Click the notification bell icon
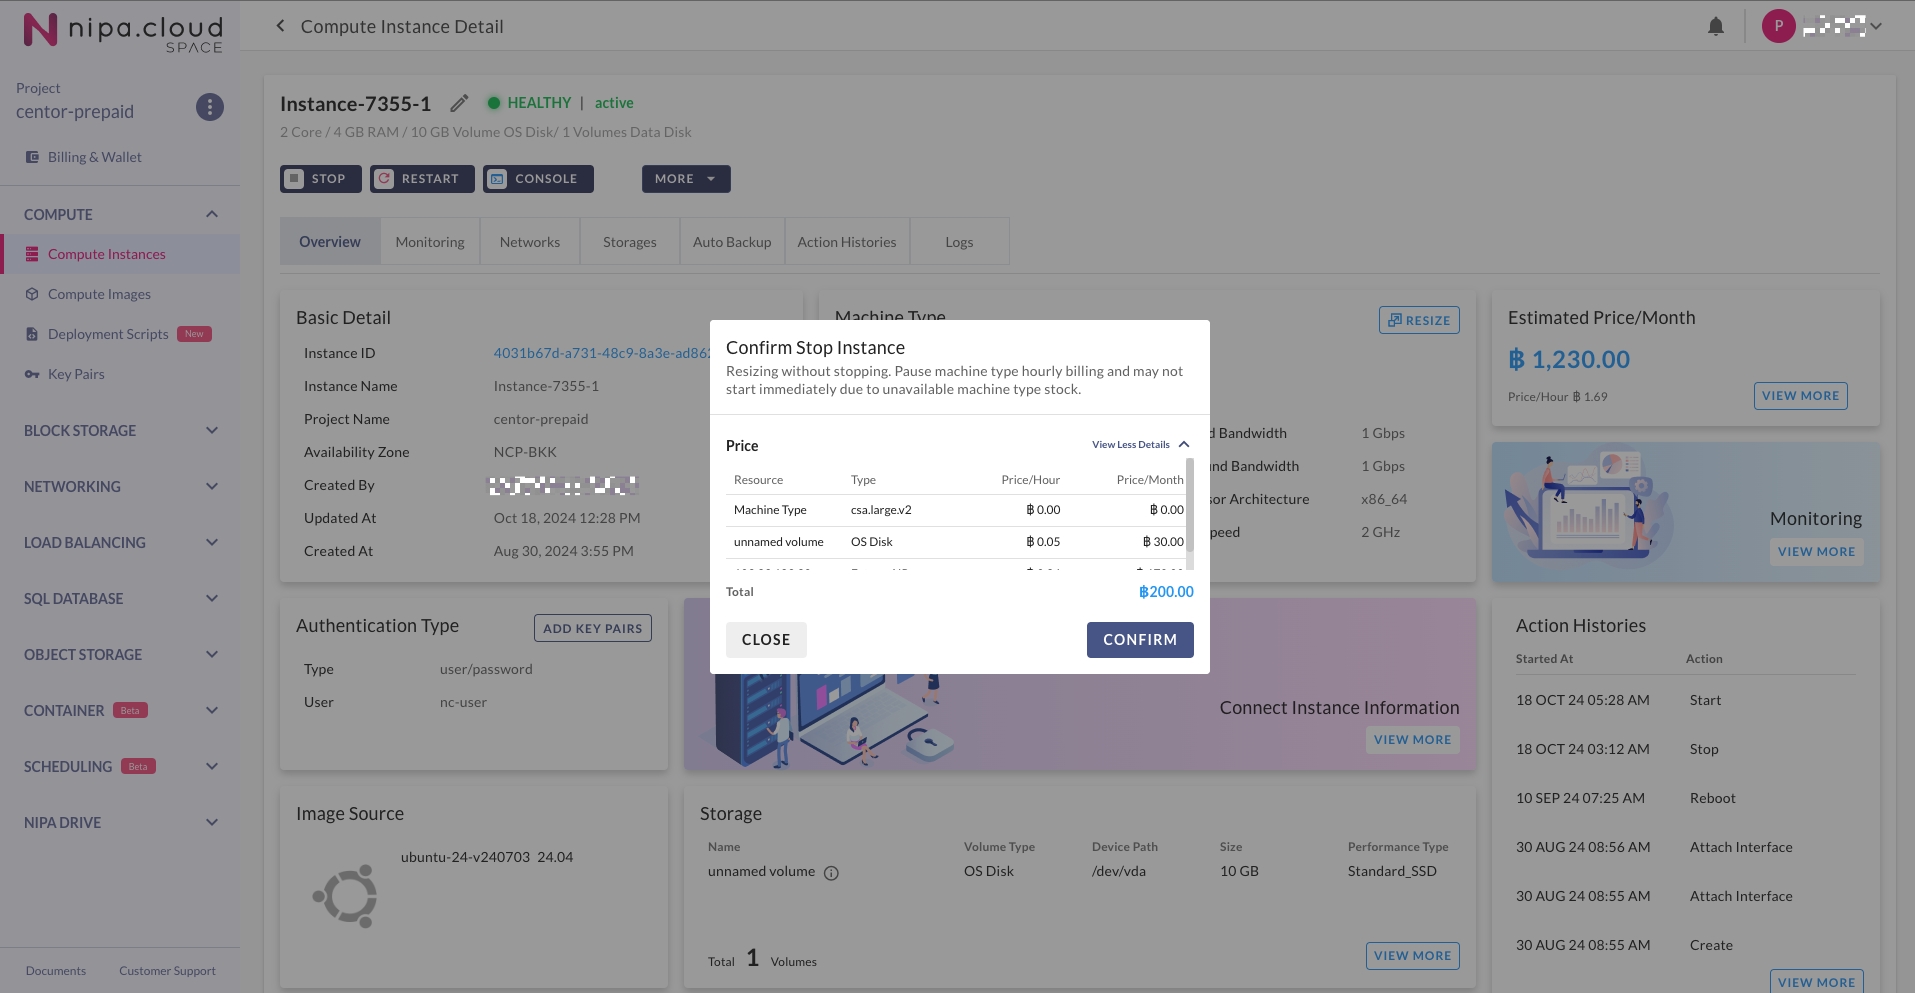The width and height of the screenshot is (1915, 993). (1715, 27)
